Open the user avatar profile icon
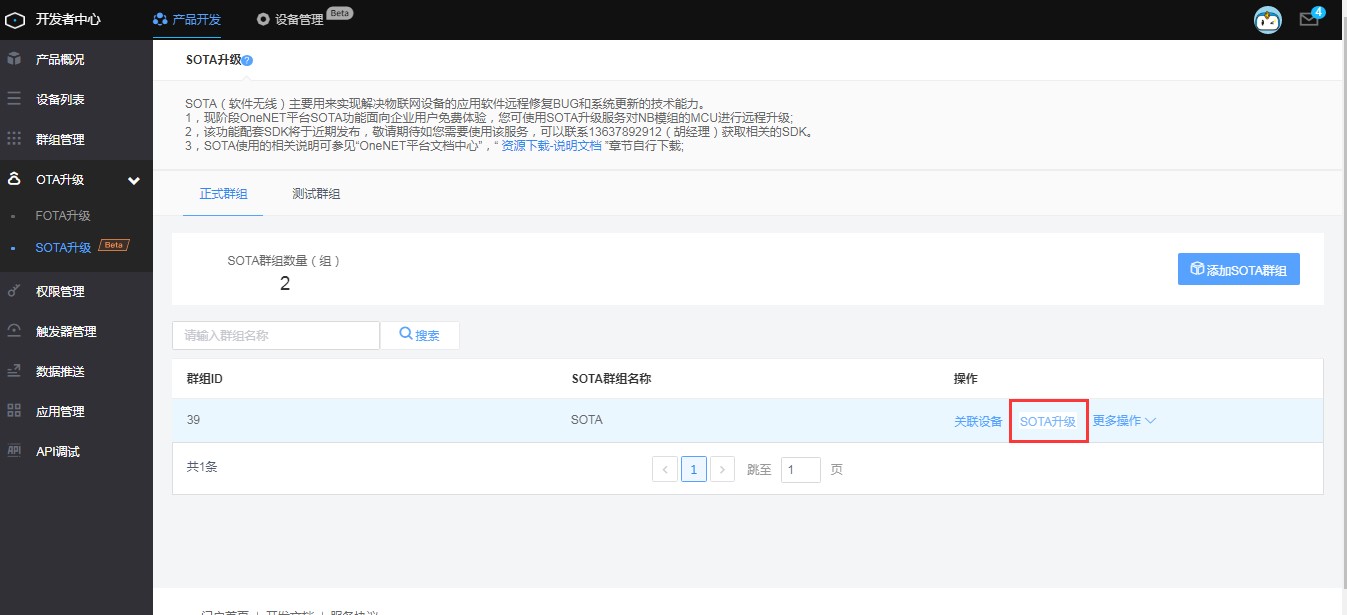The height and width of the screenshot is (615, 1347). 1268,19
